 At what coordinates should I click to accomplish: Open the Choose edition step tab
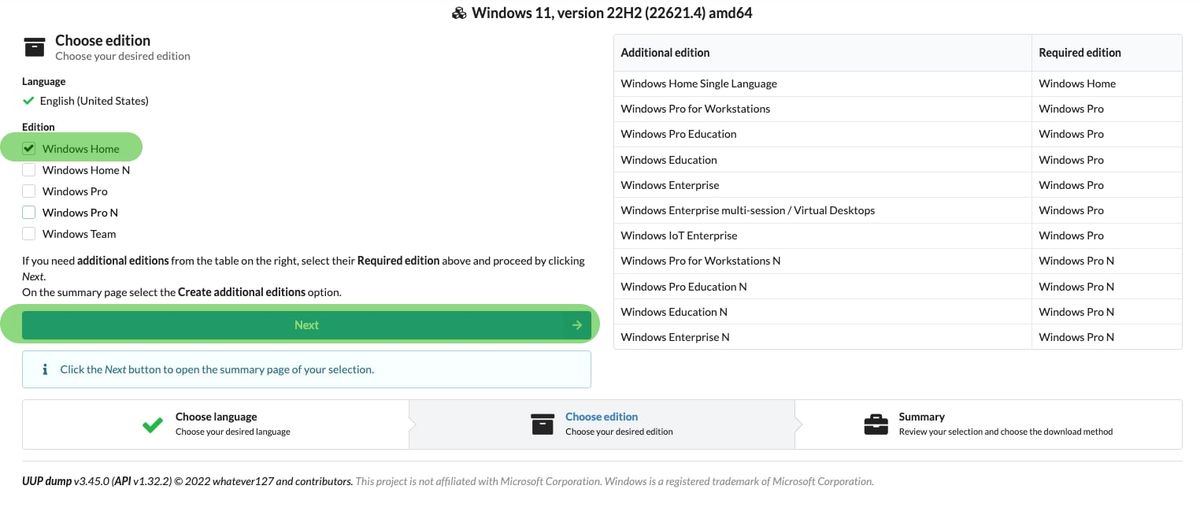coord(601,425)
